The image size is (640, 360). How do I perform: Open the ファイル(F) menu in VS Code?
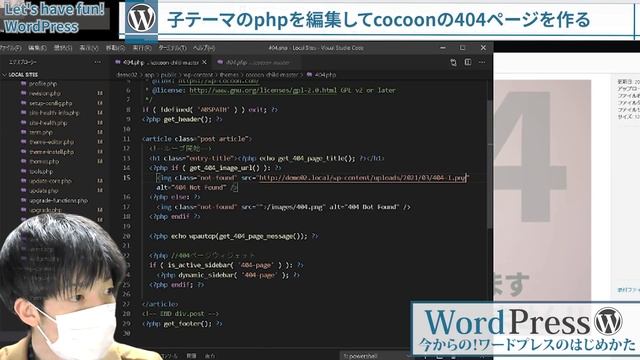coord(10,48)
